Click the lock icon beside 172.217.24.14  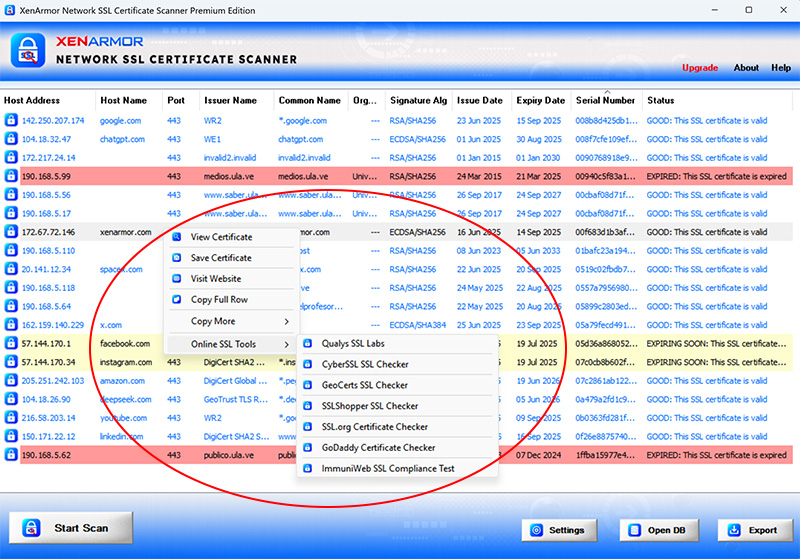[x=11, y=158]
